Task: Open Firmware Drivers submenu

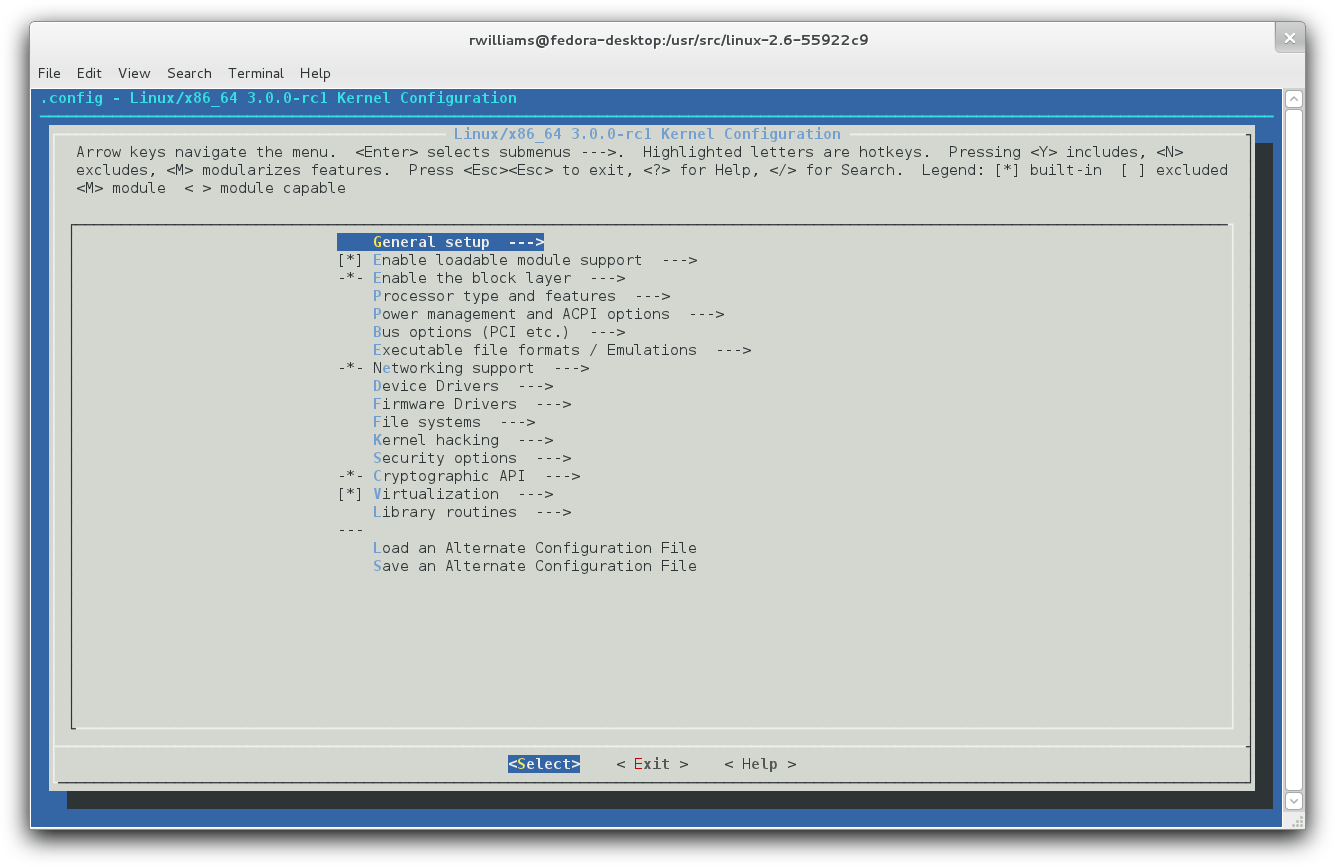Action: pos(472,404)
